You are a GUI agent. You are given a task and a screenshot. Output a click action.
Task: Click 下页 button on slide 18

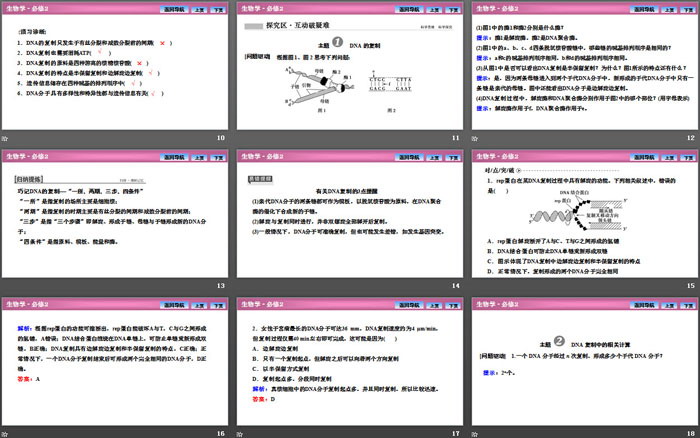(x=688, y=305)
